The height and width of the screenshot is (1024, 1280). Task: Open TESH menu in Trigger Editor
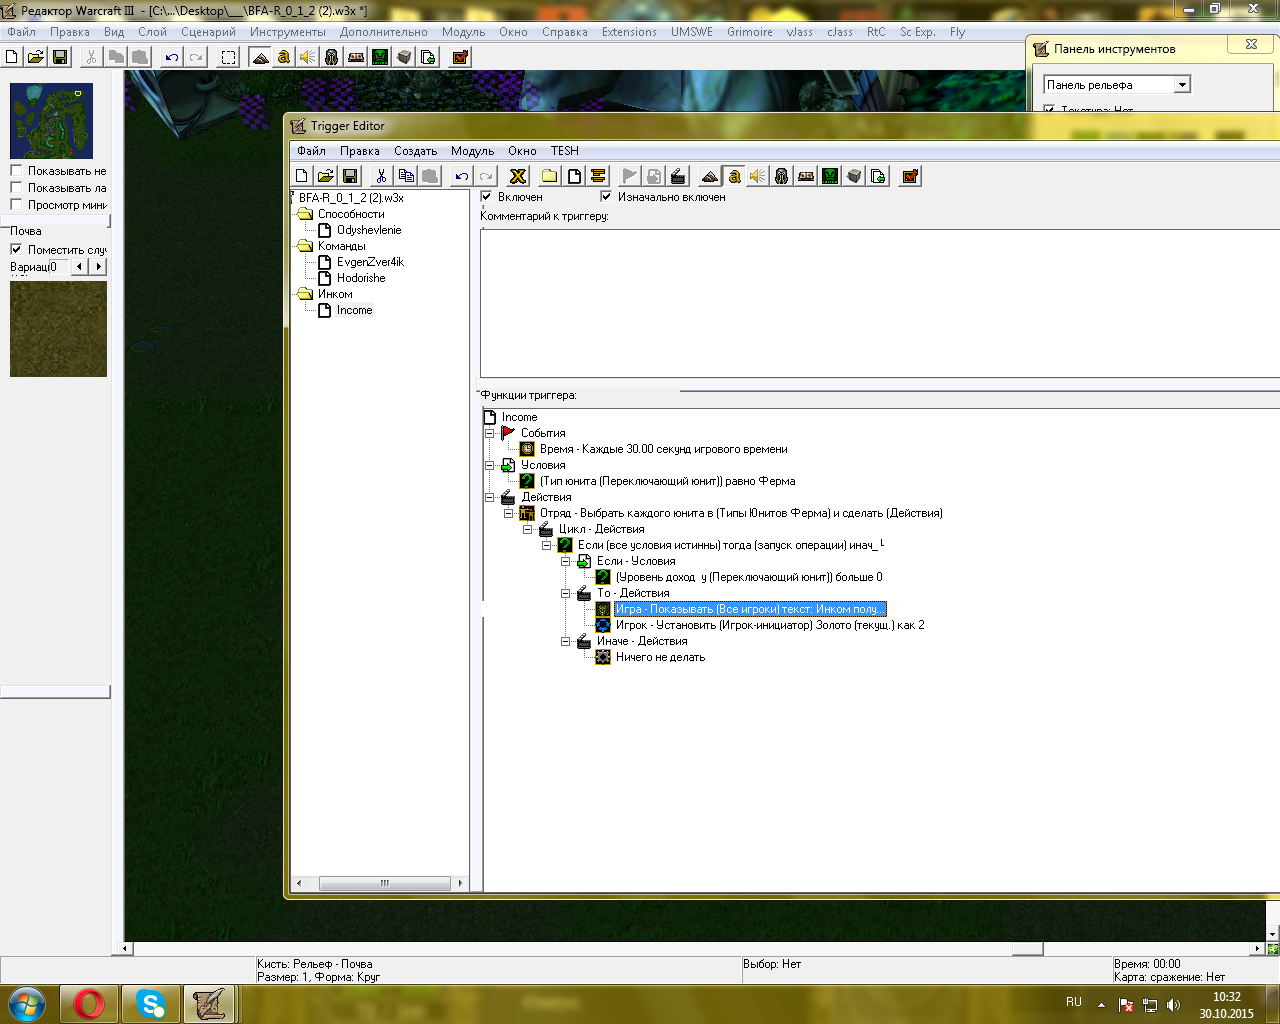click(564, 151)
